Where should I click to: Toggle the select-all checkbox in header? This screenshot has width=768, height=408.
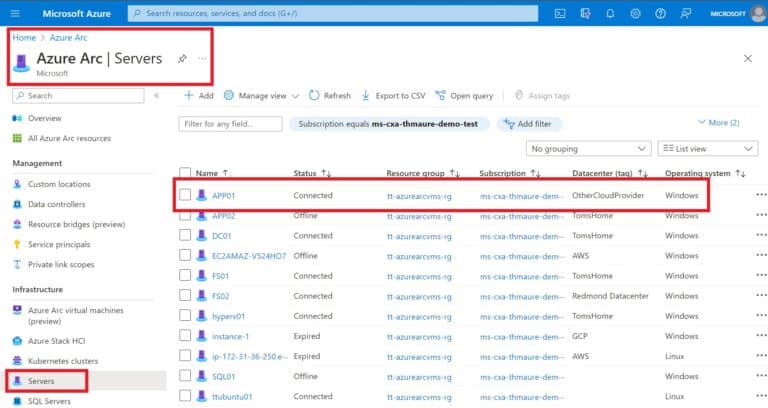tap(185, 173)
